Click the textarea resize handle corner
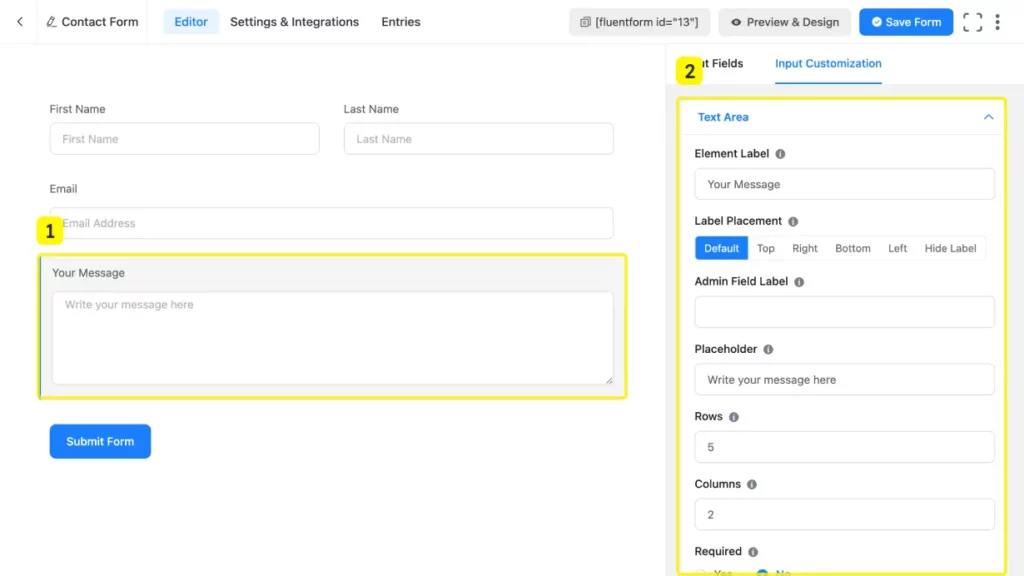The width and height of the screenshot is (1024, 576). coord(609,380)
